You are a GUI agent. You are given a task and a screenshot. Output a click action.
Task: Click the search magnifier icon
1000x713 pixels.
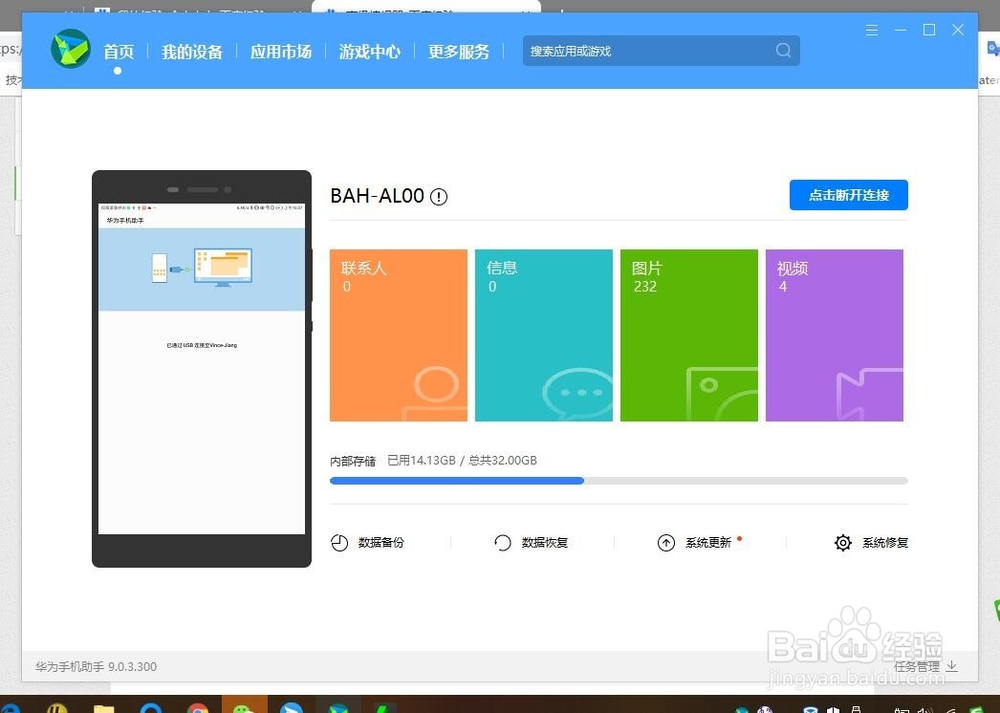click(x=783, y=50)
